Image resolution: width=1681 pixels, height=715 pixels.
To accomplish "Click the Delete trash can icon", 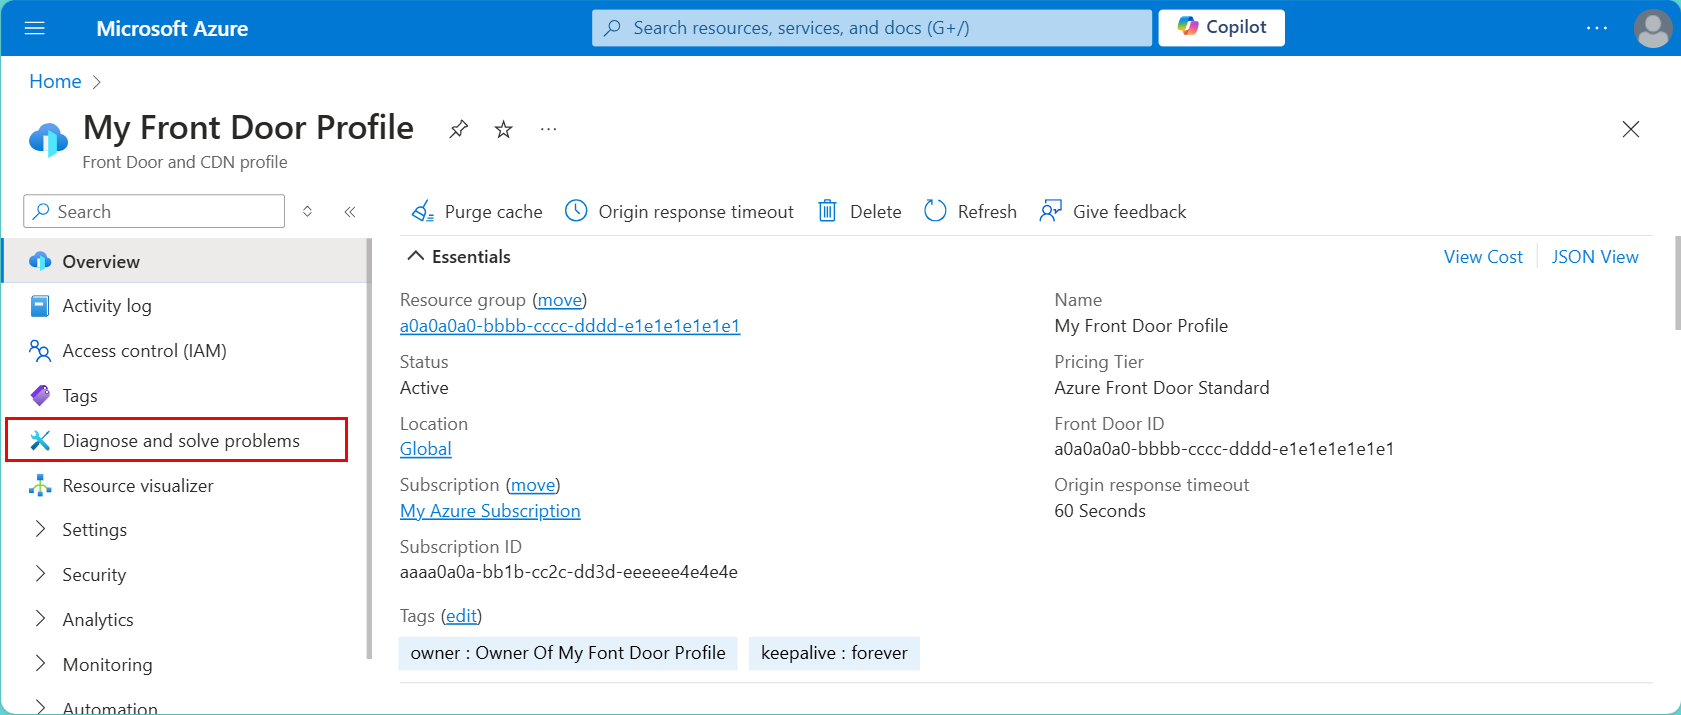I will (x=827, y=211).
